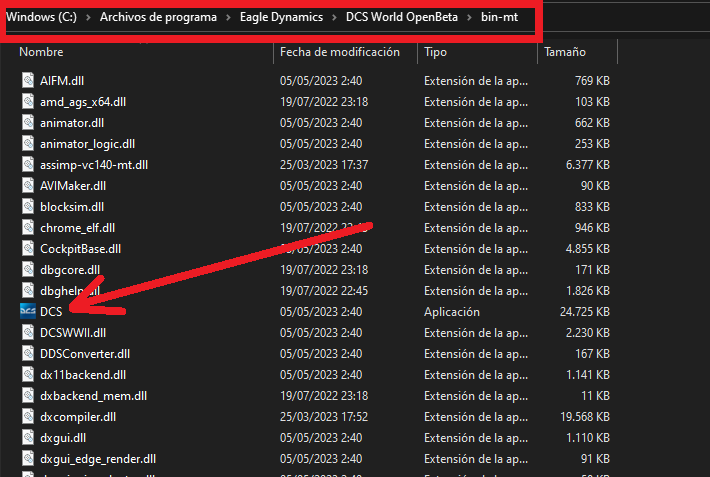Screen dimensions: 710x477
Task: Click the 6.377 KB size of assimp-vc140-mt.dll
Action: [588, 165]
